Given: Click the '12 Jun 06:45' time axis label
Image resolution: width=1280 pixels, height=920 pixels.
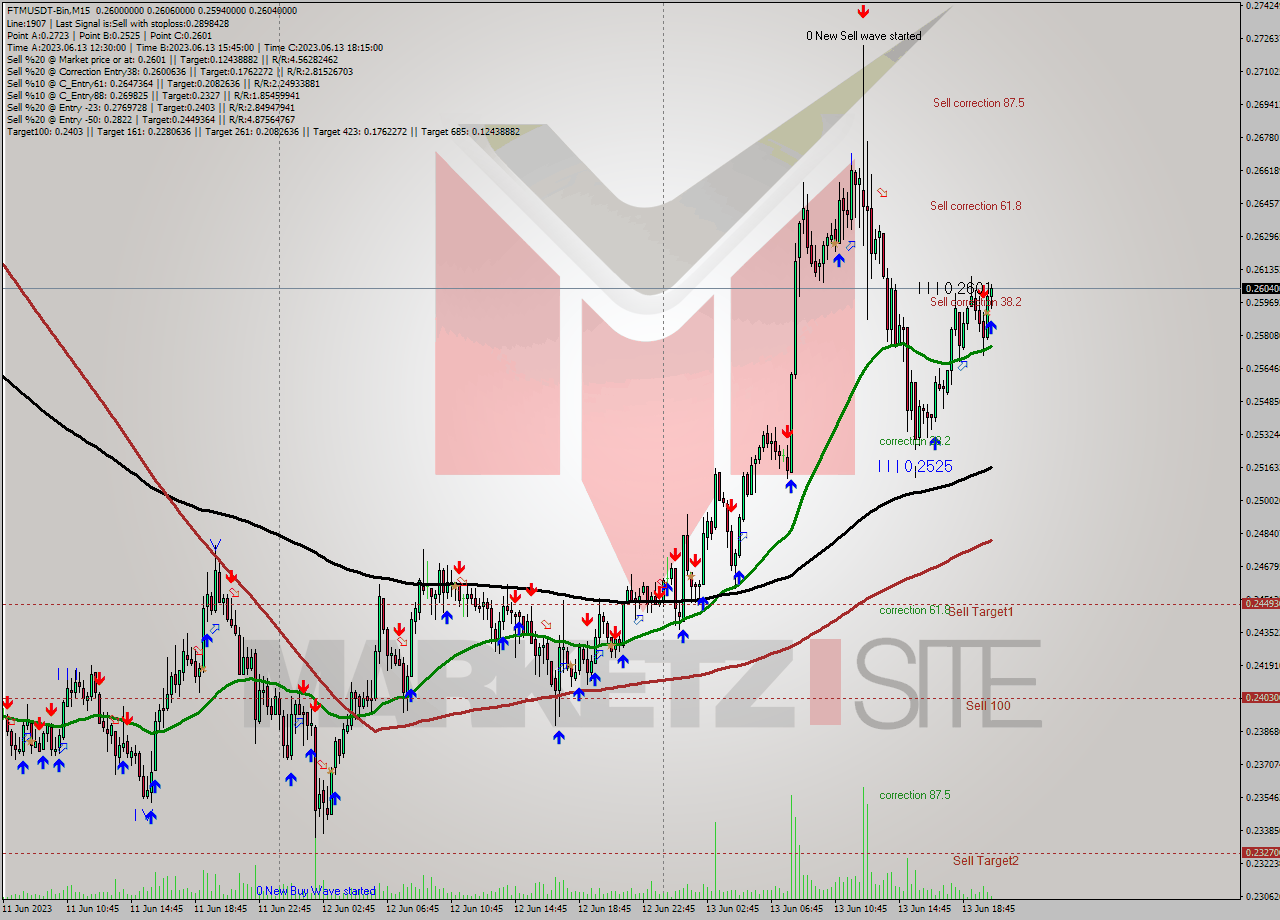Looking at the screenshot, I should pyautogui.click(x=412, y=910).
